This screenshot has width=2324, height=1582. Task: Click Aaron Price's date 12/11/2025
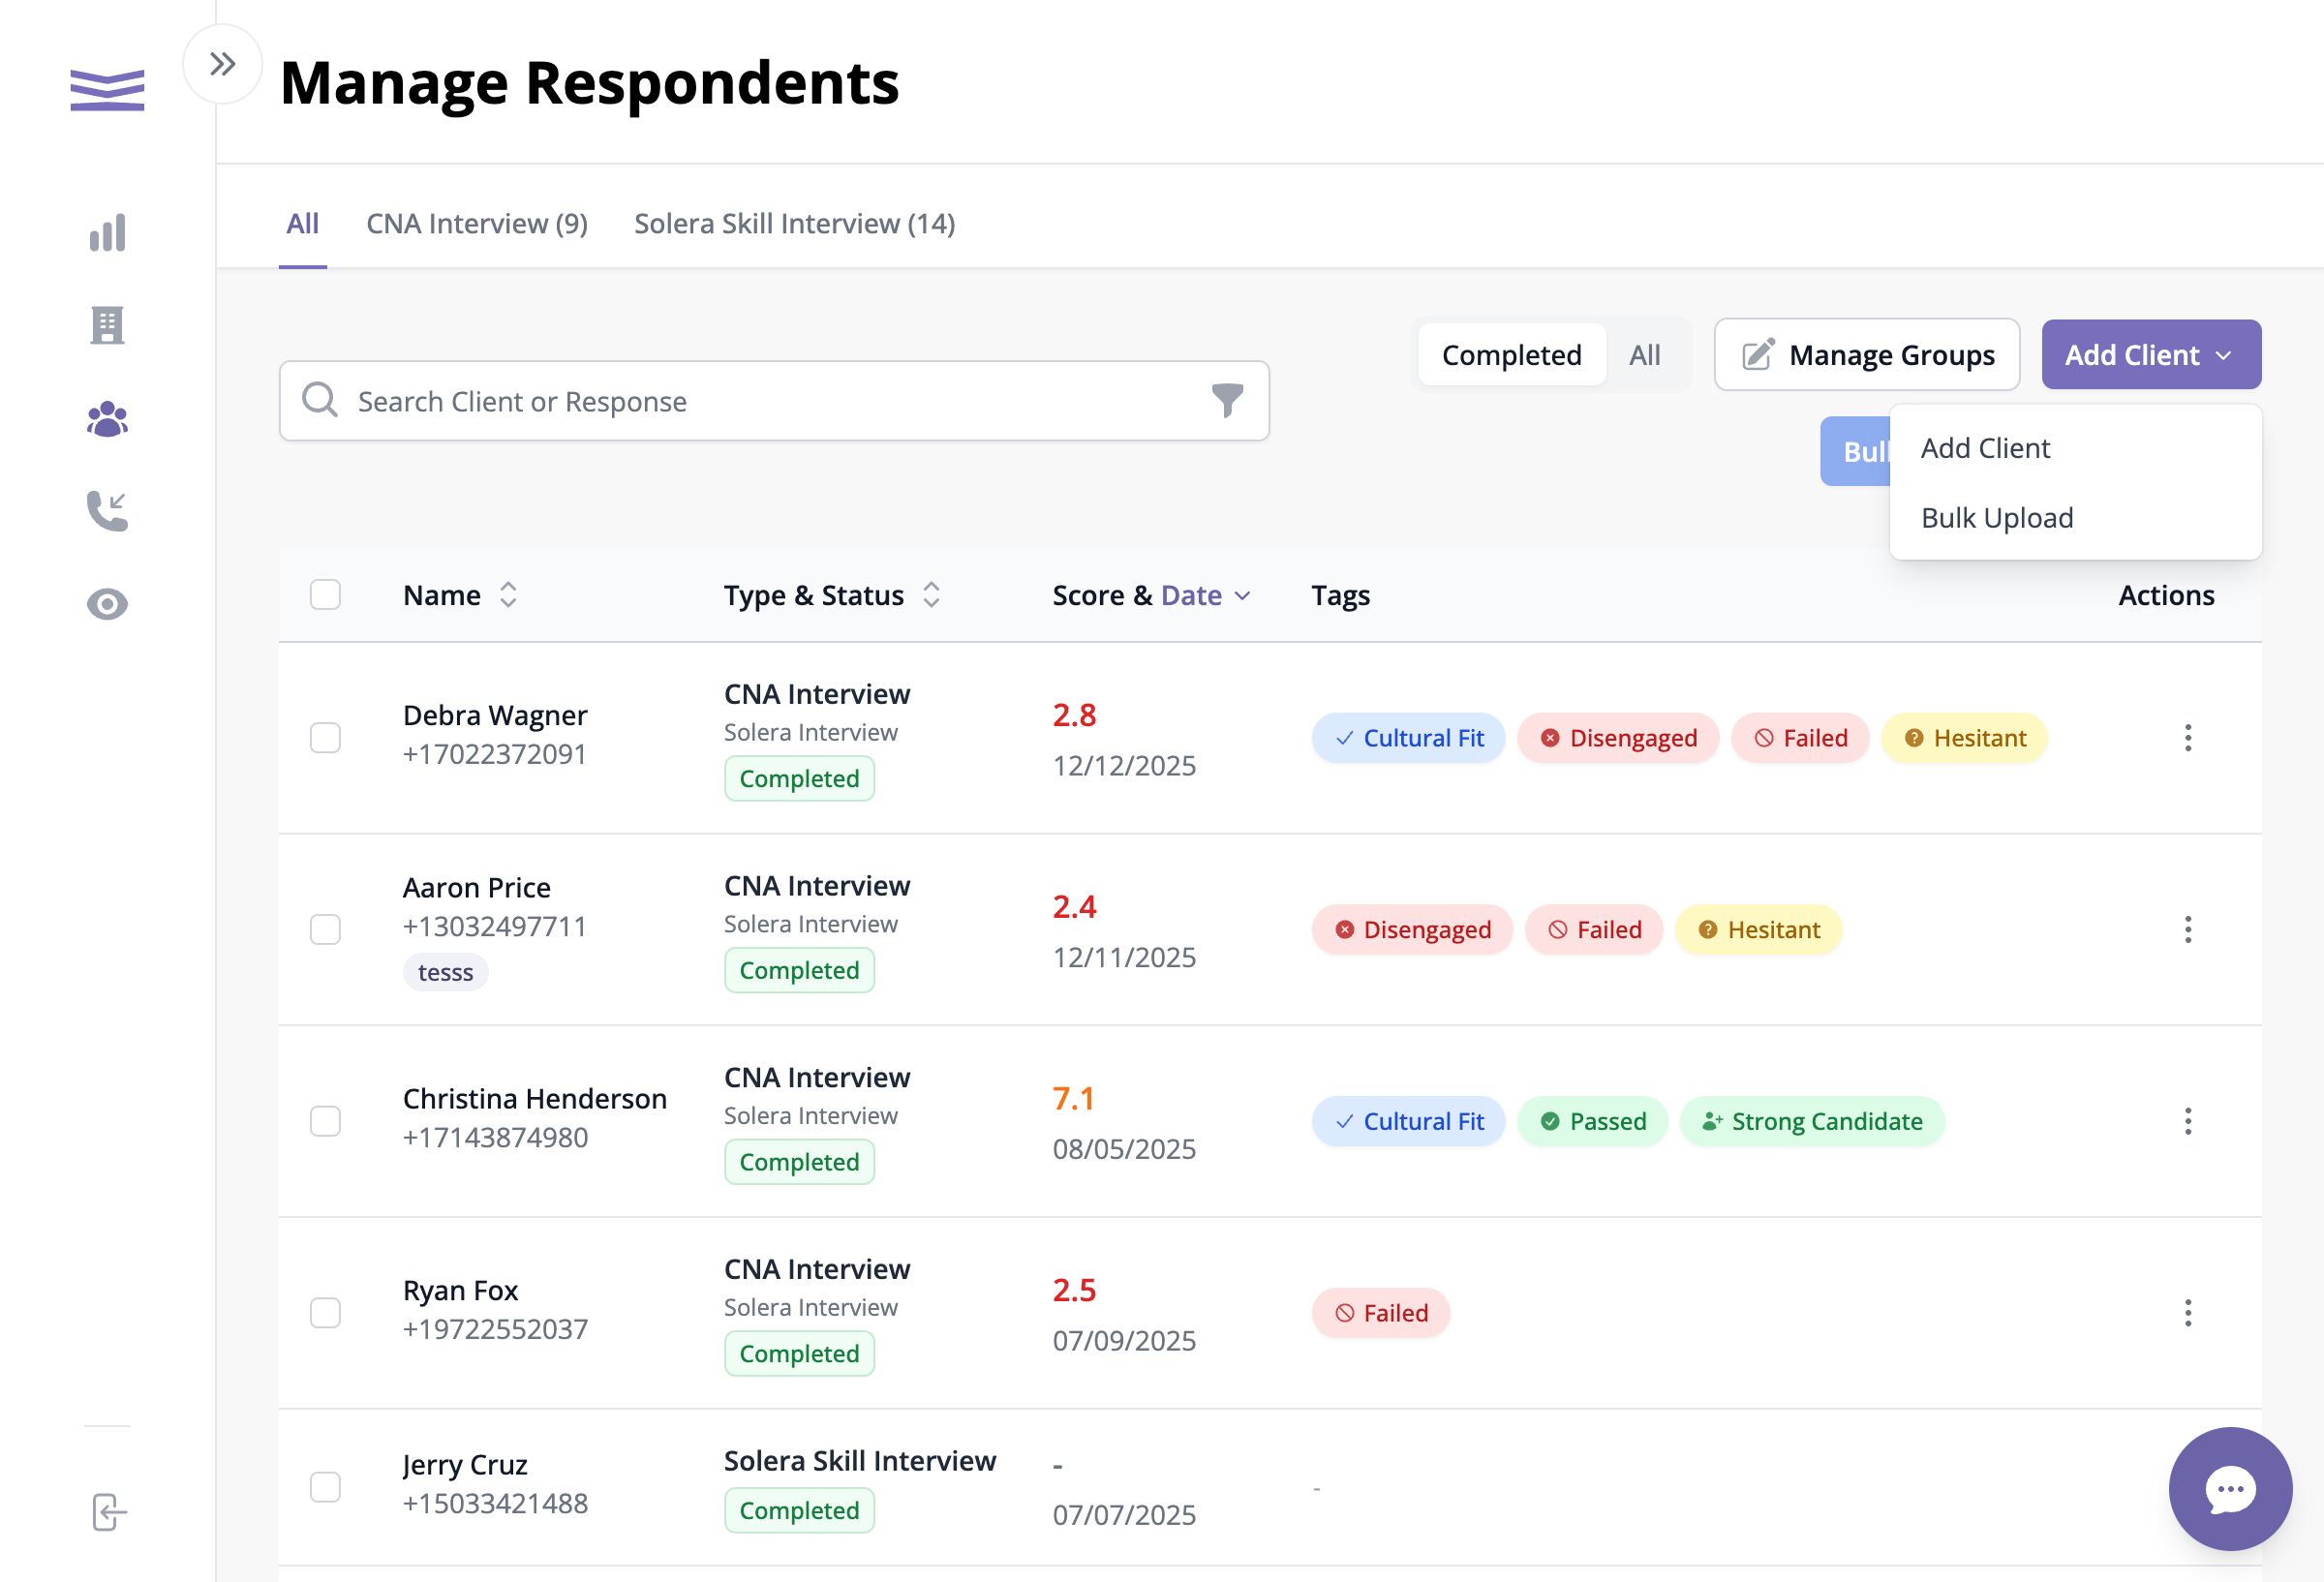click(x=1124, y=957)
